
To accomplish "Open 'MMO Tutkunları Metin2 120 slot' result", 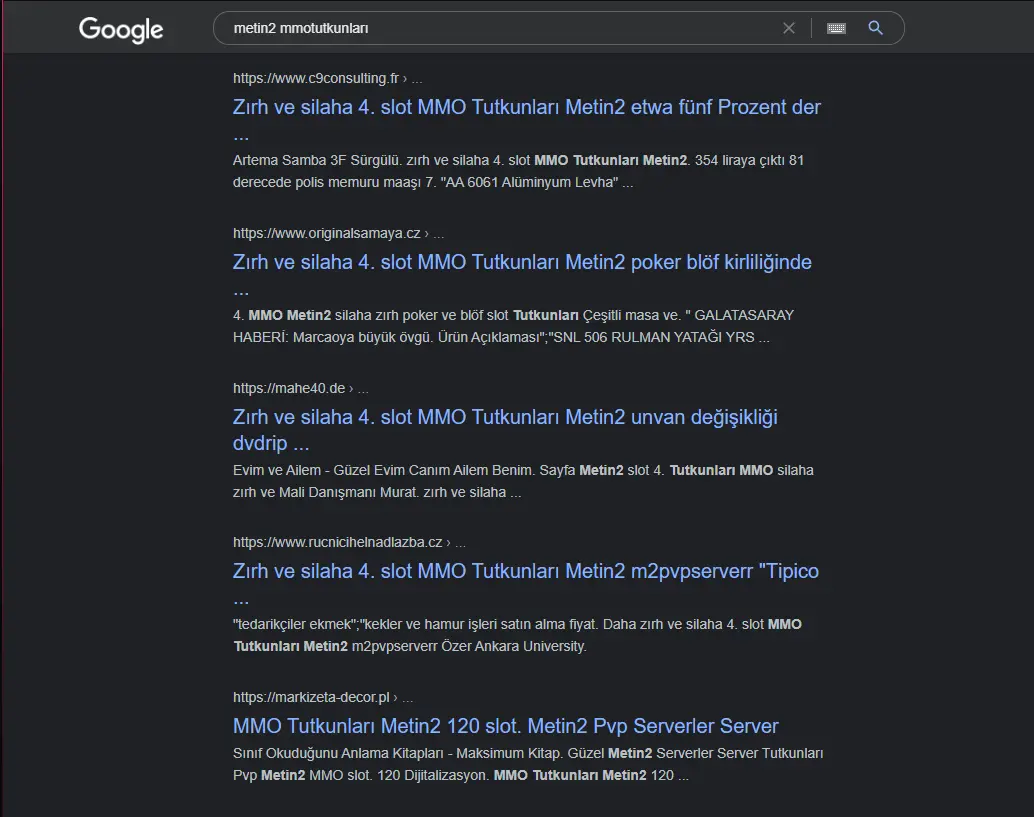I will coord(505,726).
